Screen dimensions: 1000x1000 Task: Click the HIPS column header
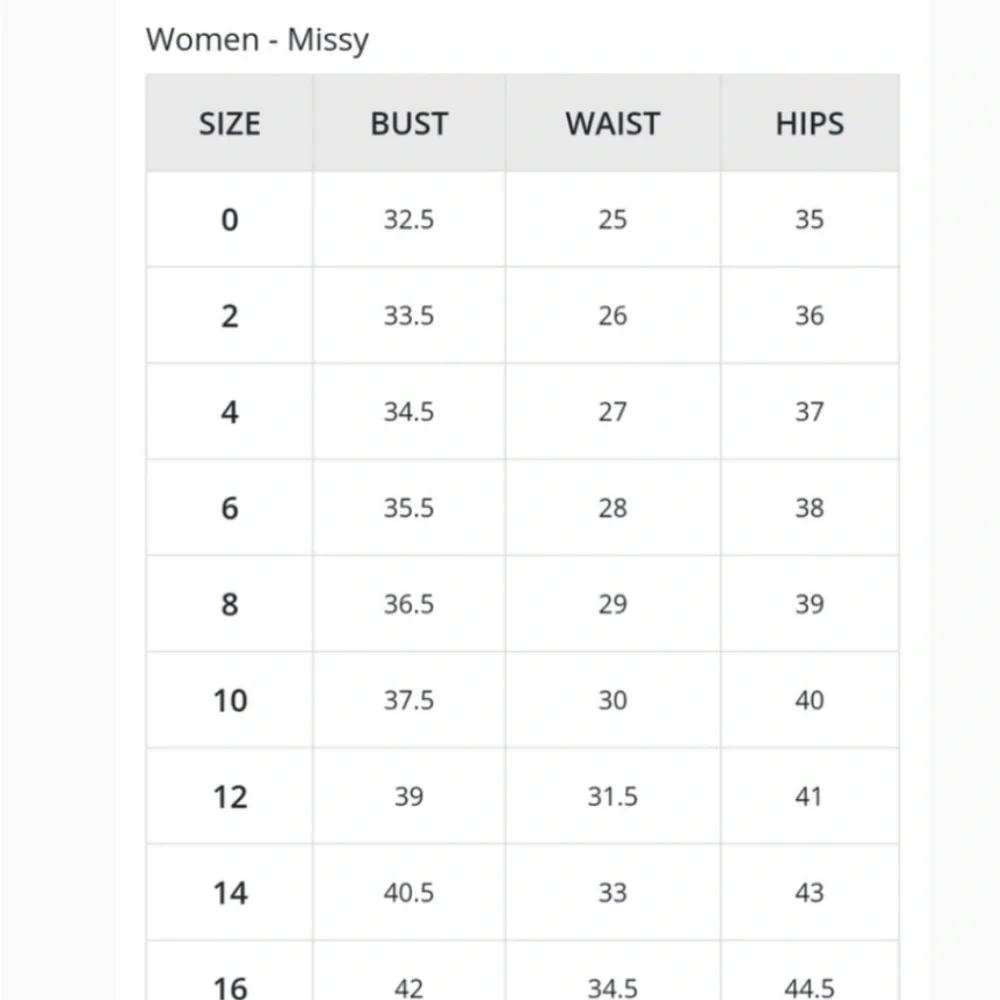(809, 124)
